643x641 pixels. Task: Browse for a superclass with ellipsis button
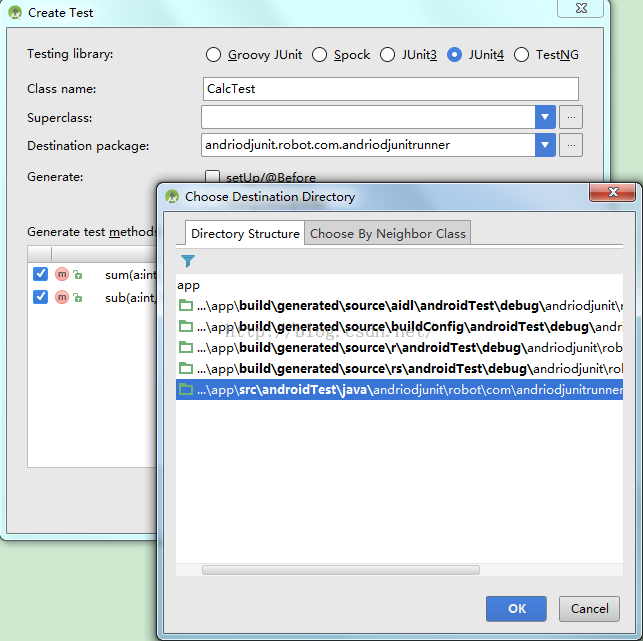pyautogui.click(x=571, y=117)
